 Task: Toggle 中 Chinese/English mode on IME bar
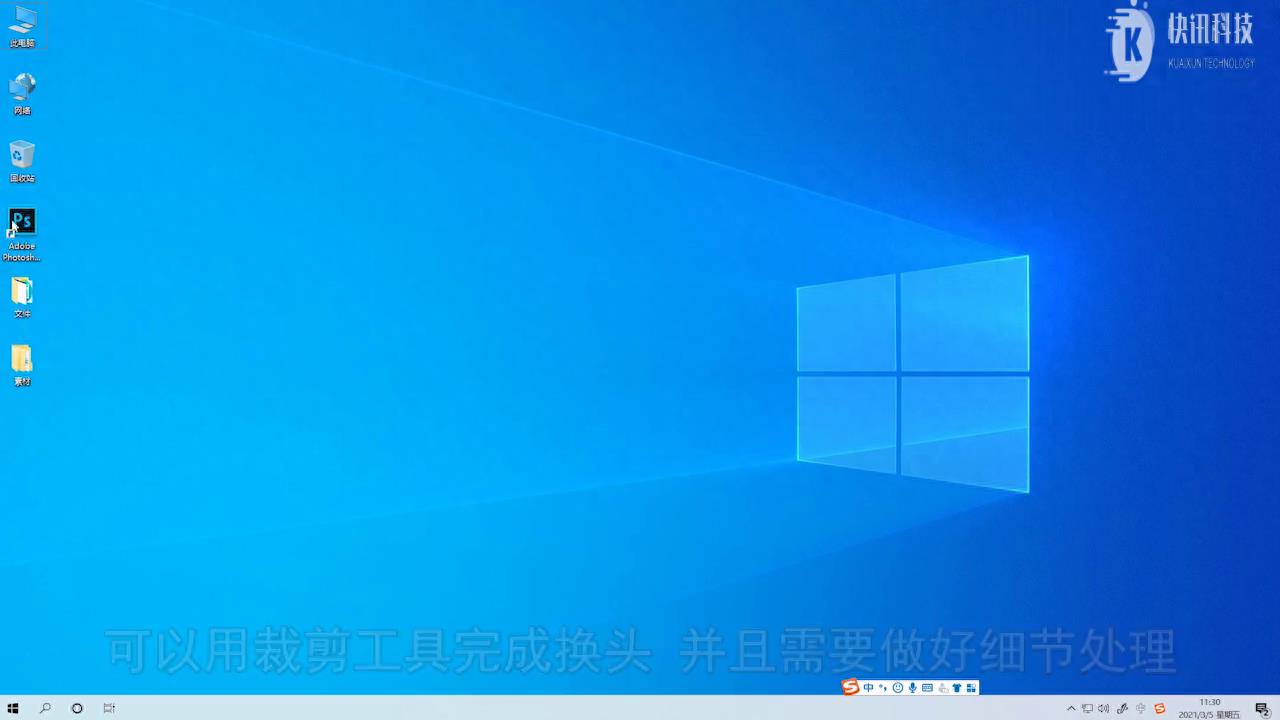(868, 688)
